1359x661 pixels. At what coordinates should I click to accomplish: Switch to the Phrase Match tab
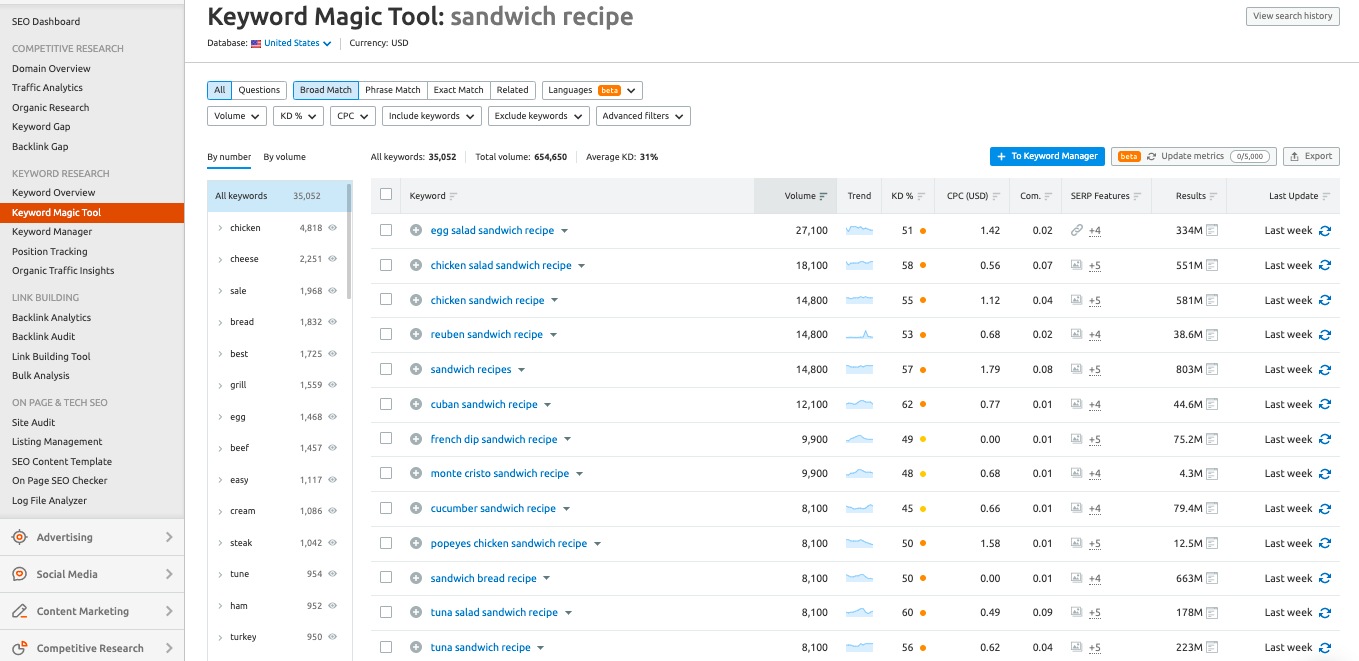coord(392,90)
